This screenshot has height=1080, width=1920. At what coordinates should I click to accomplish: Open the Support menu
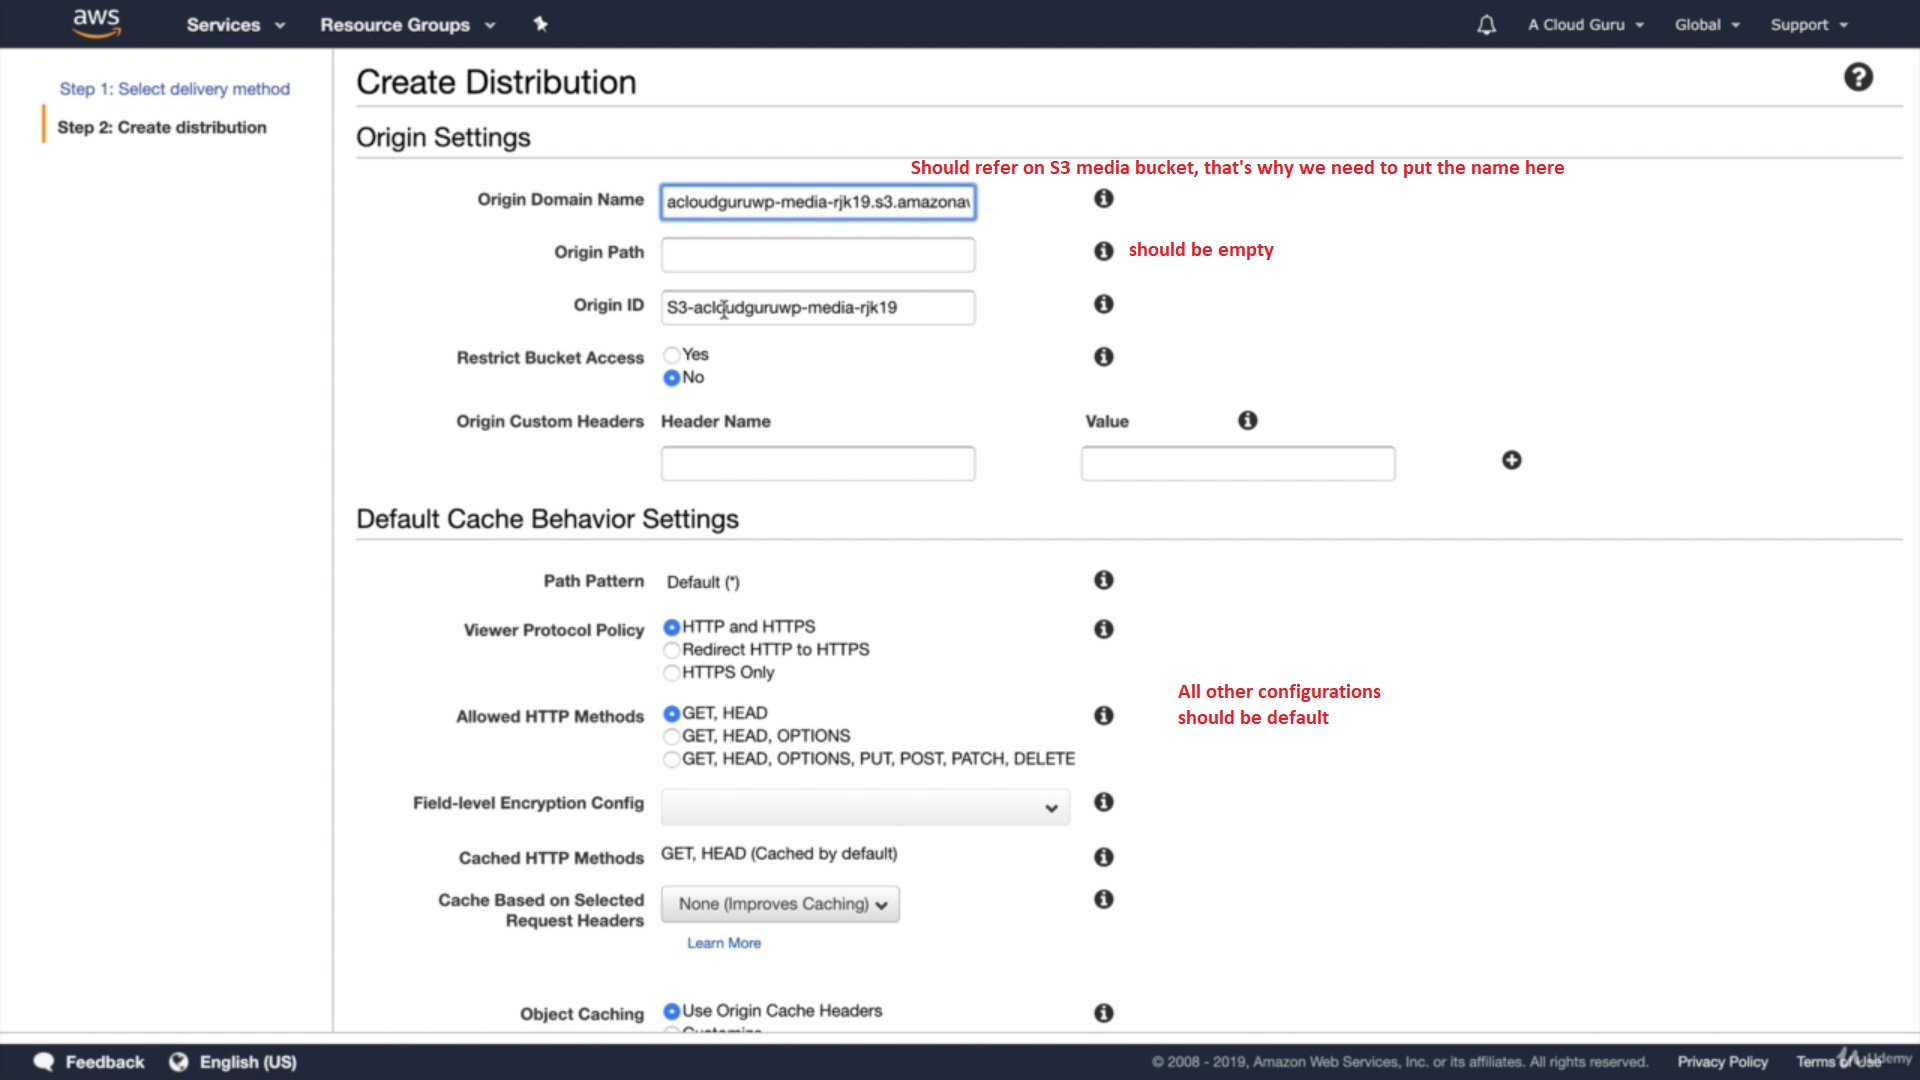point(1808,25)
